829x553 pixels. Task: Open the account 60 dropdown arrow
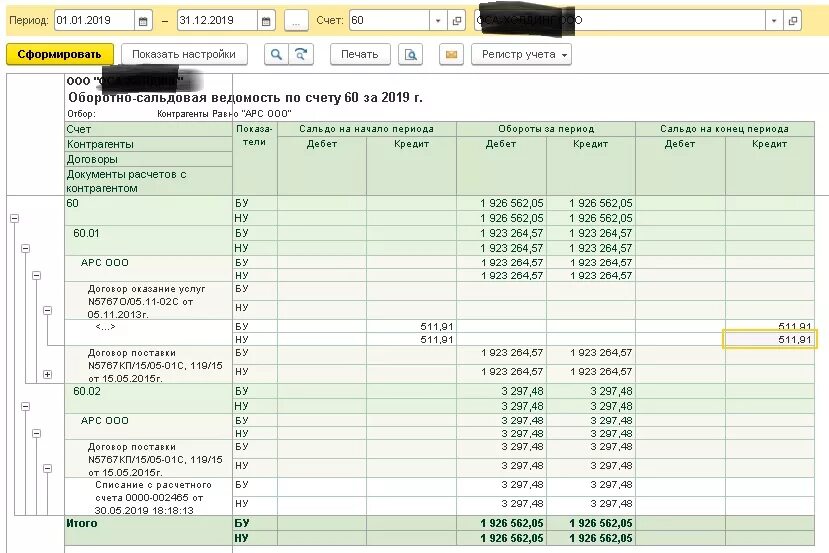438,21
